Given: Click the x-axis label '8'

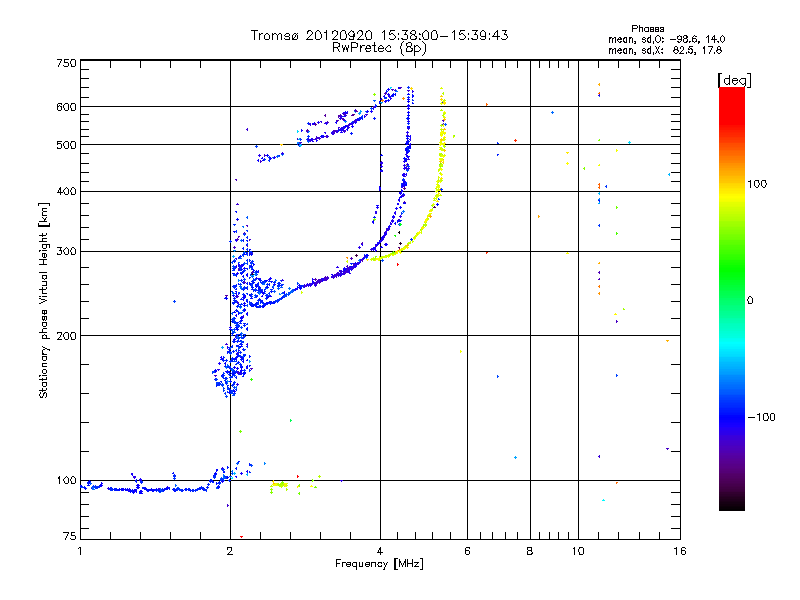Looking at the screenshot, I should (x=530, y=551).
